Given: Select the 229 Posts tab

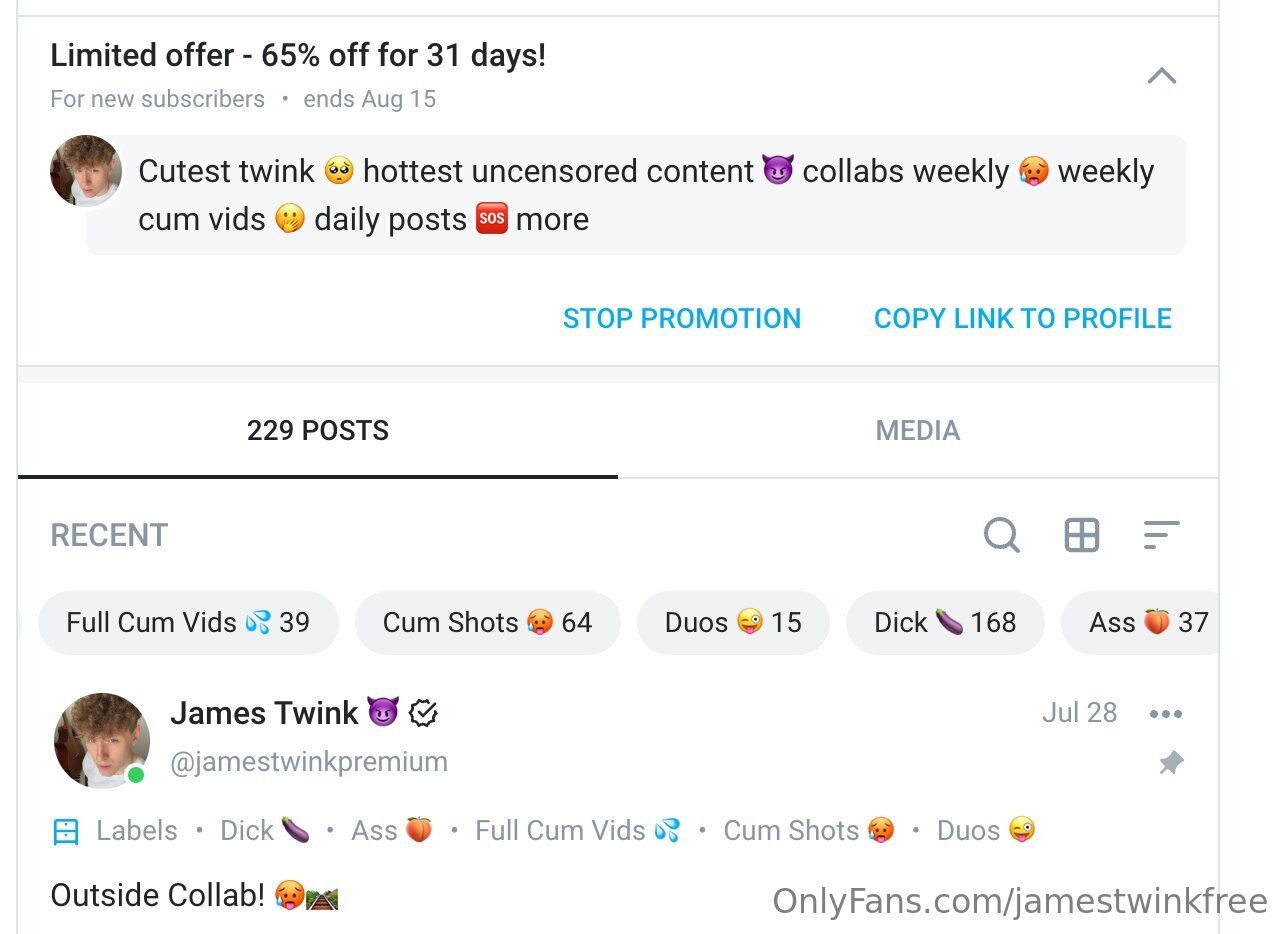Looking at the screenshot, I should tap(318, 431).
